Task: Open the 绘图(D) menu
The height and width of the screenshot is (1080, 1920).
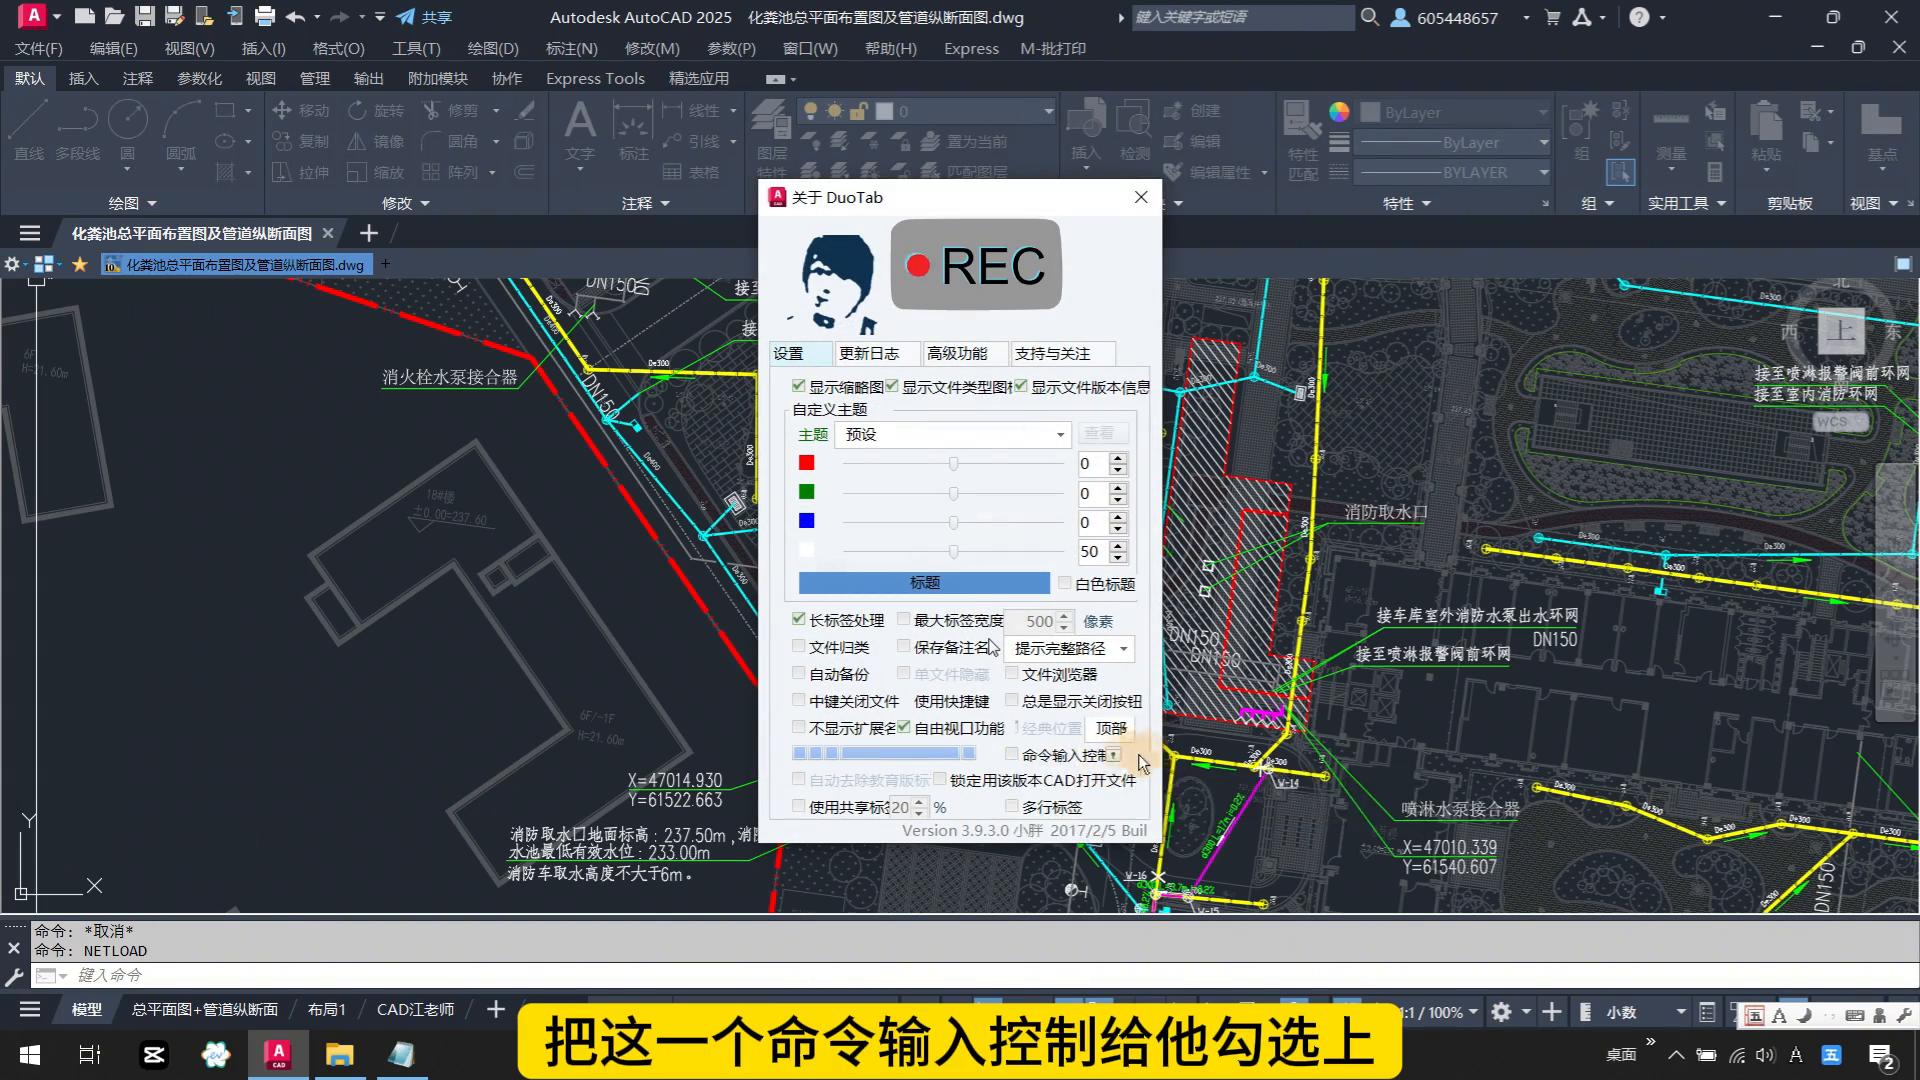Action: point(492,48)
